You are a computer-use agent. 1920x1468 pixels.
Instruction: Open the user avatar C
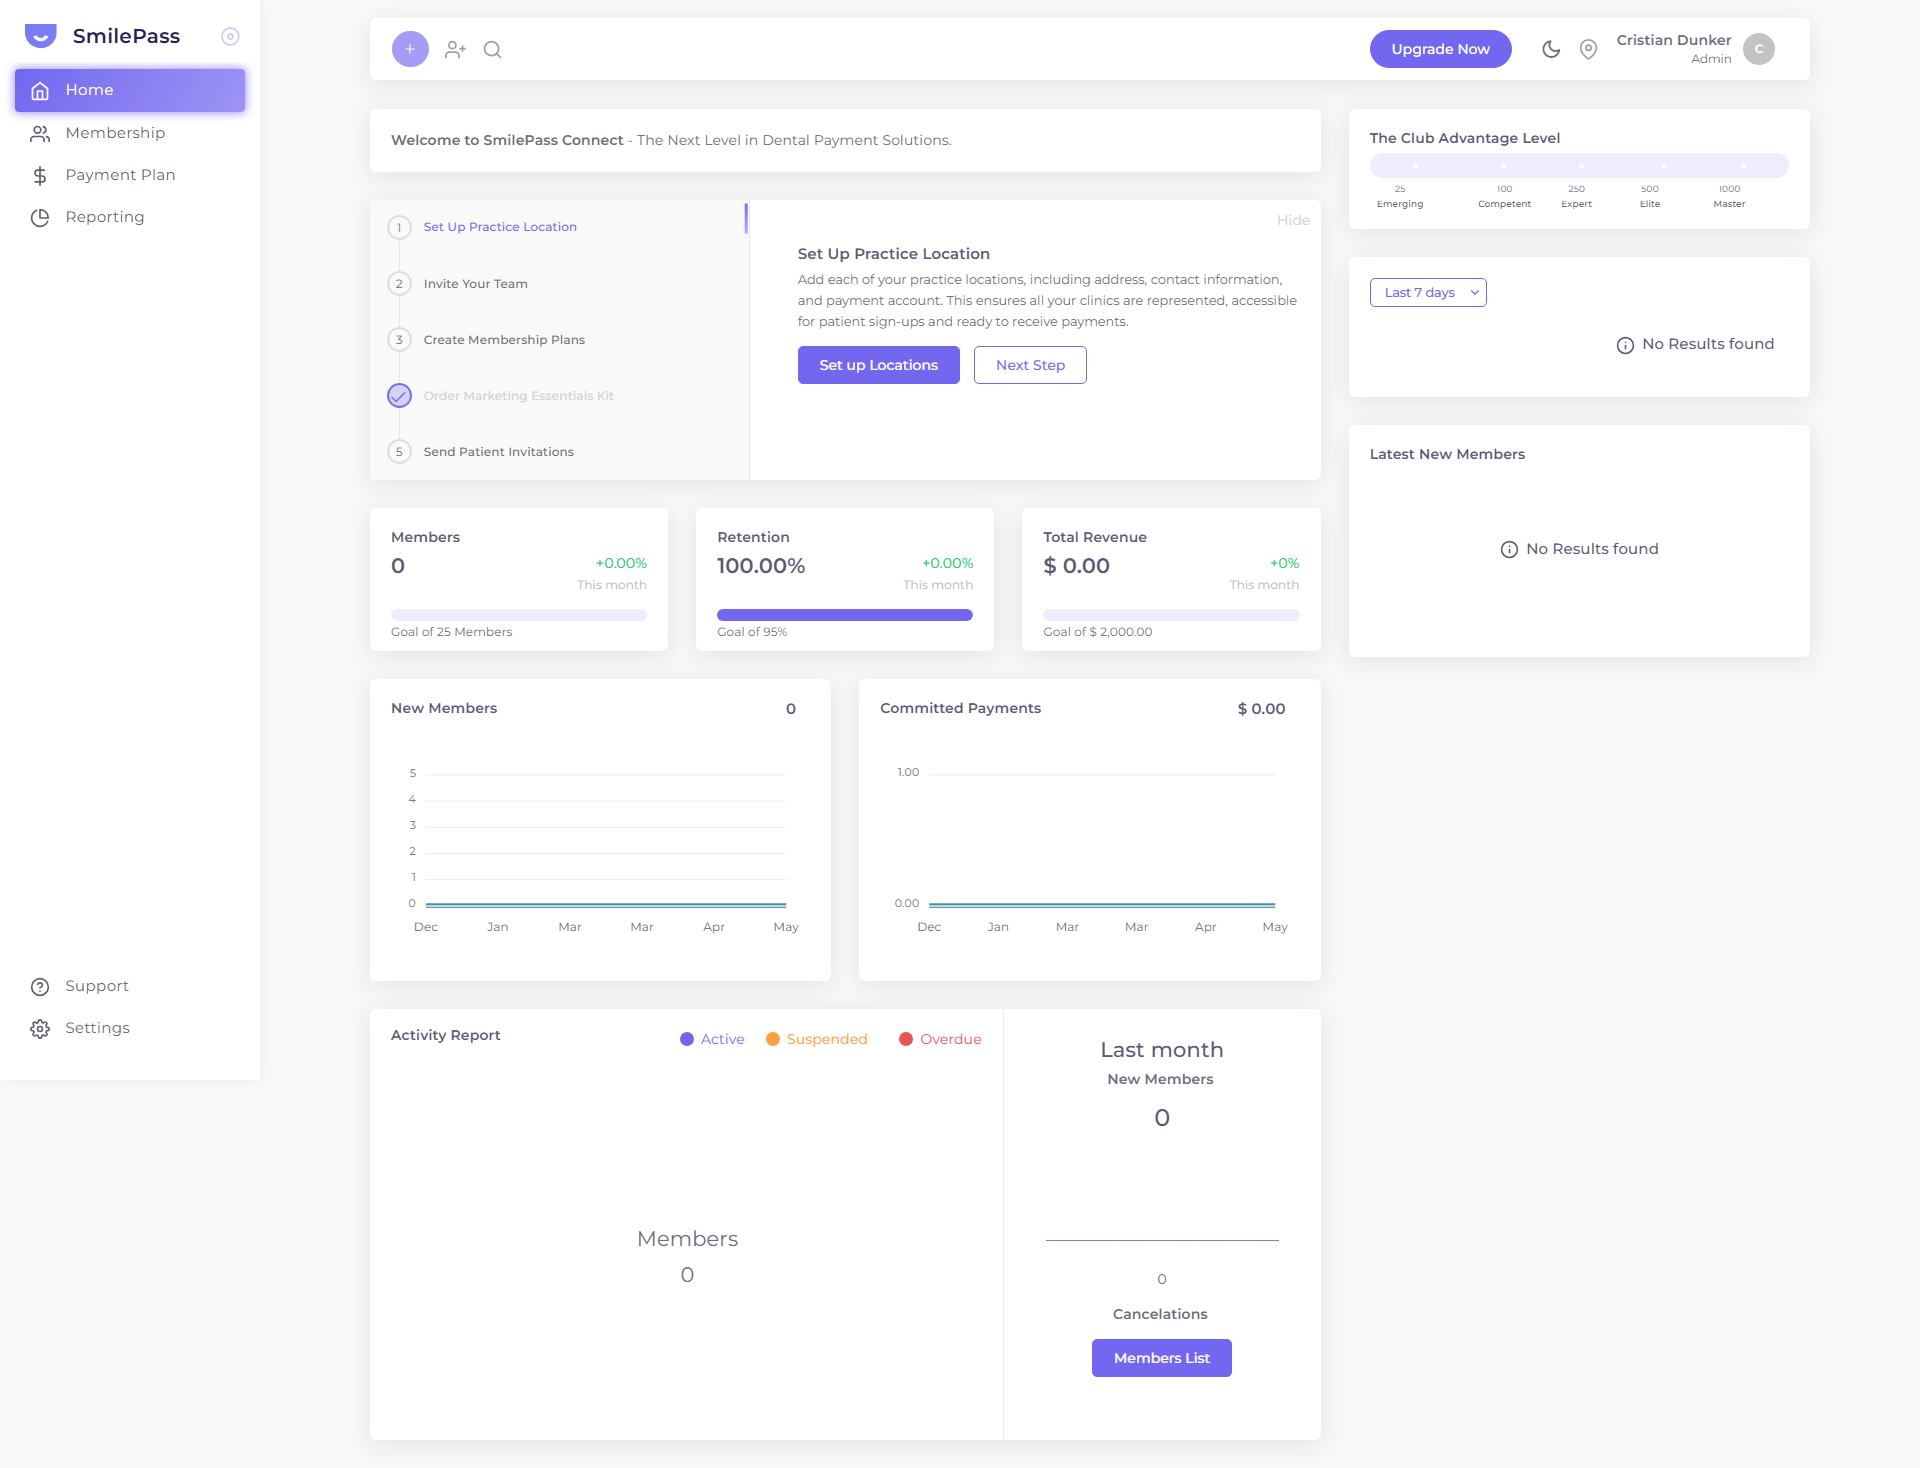[x=1759, y=49]
